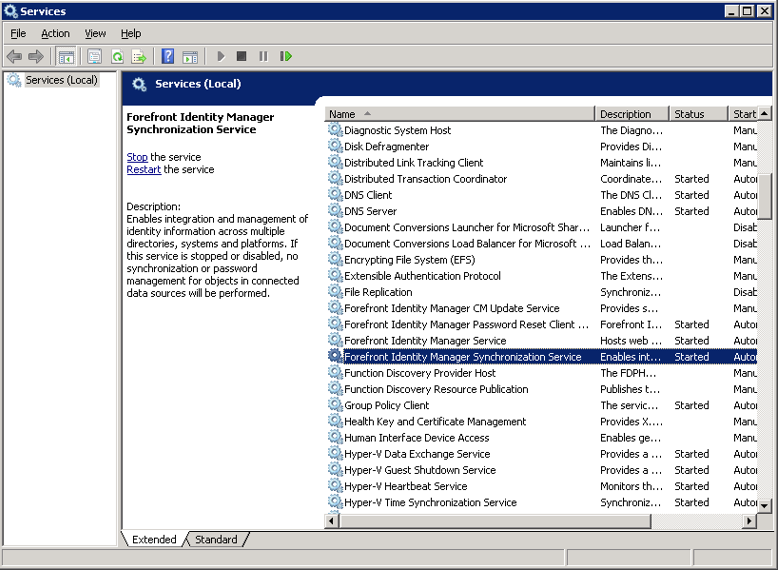The width and height of the screenshot is (778, 570).
Task: Click Started status of Group Policy Client
Action: click(x=692, y=405)
